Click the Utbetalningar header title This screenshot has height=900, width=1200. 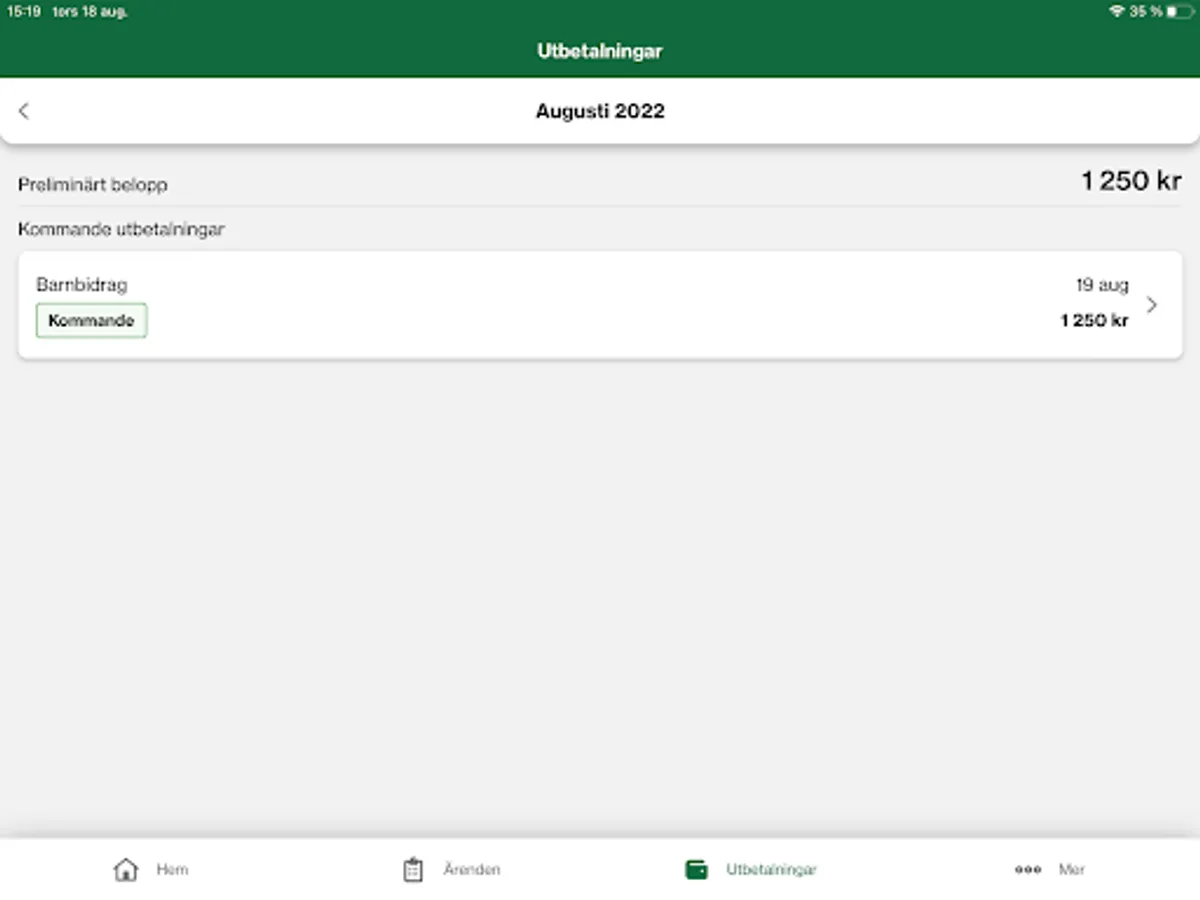pos(600,51)
